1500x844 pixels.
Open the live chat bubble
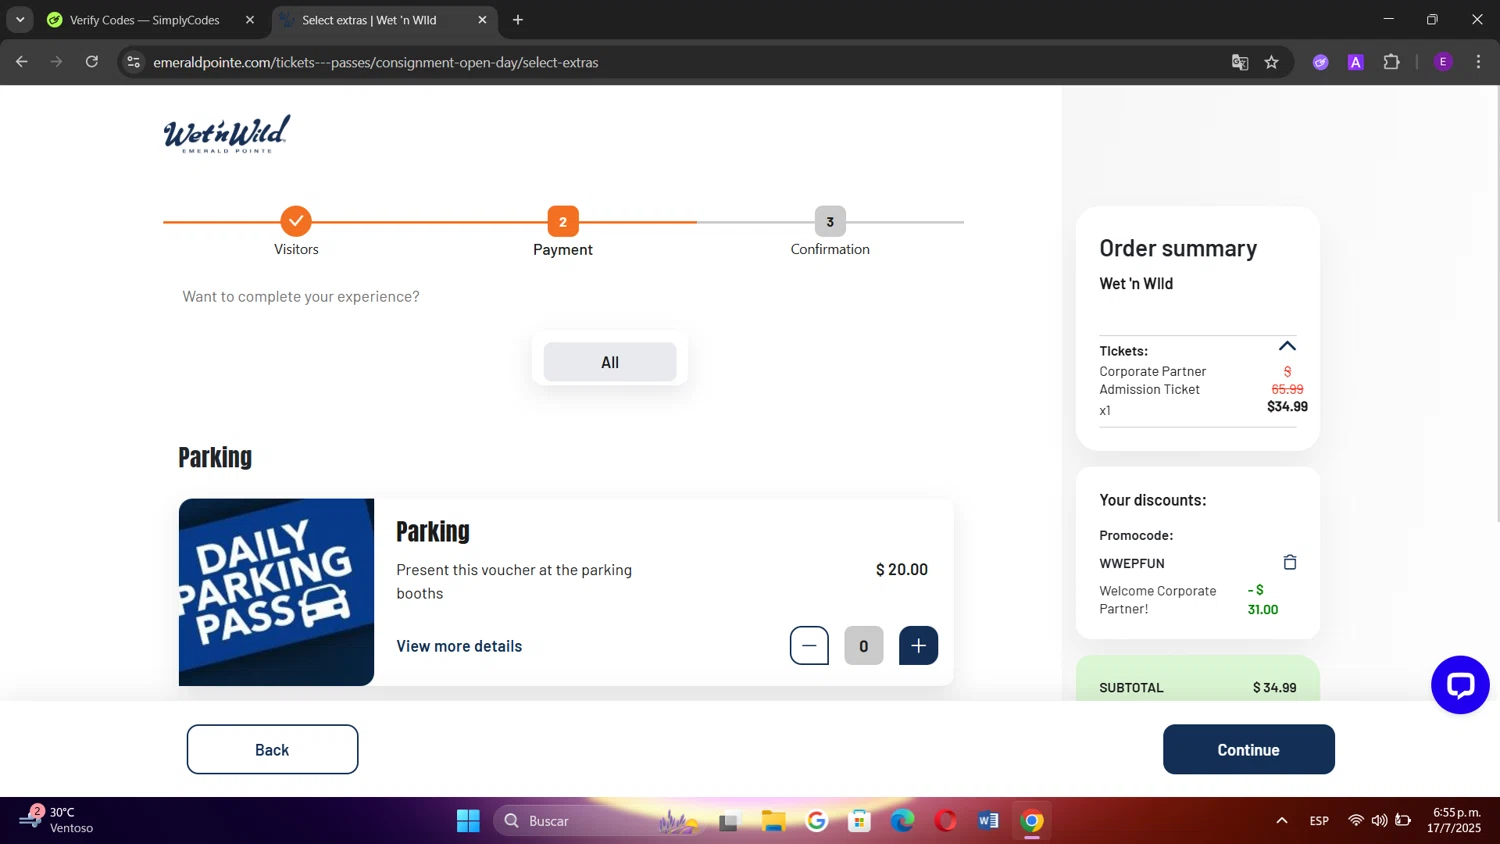pyautogui.click(x=1460, y=685)
